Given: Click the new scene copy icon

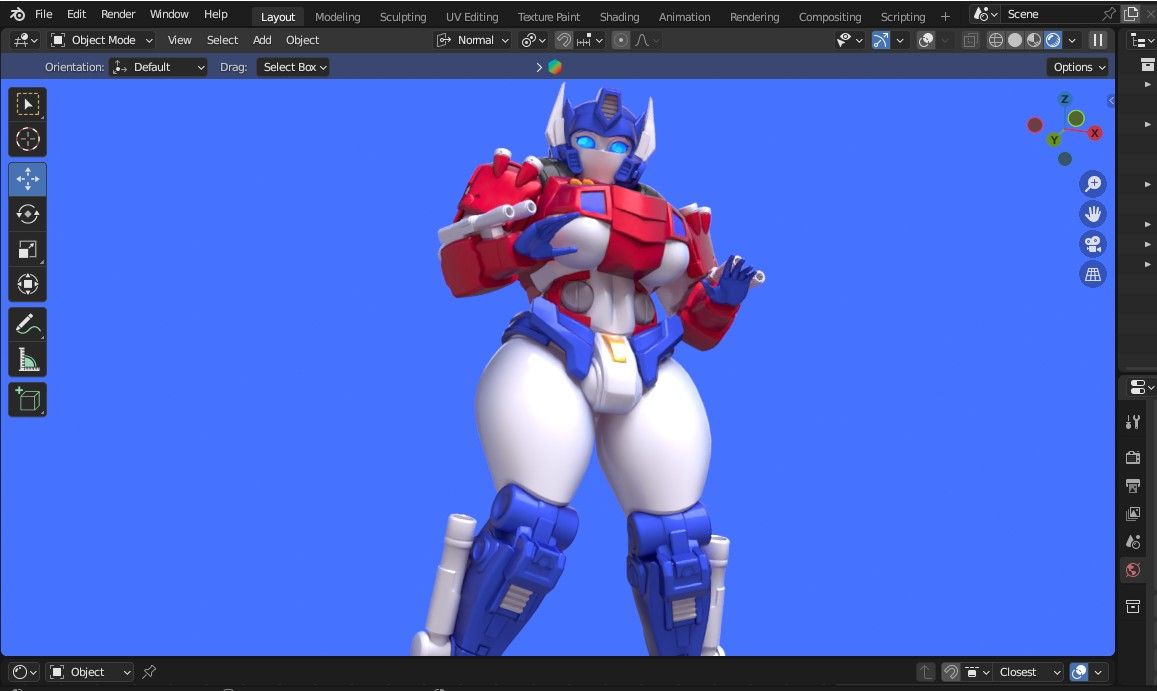Looking at the screenshot, I should point(1130,14).
